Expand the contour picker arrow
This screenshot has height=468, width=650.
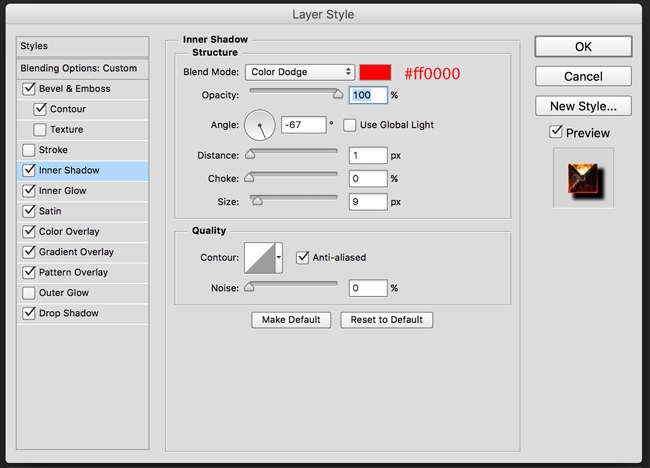point(279,258)
